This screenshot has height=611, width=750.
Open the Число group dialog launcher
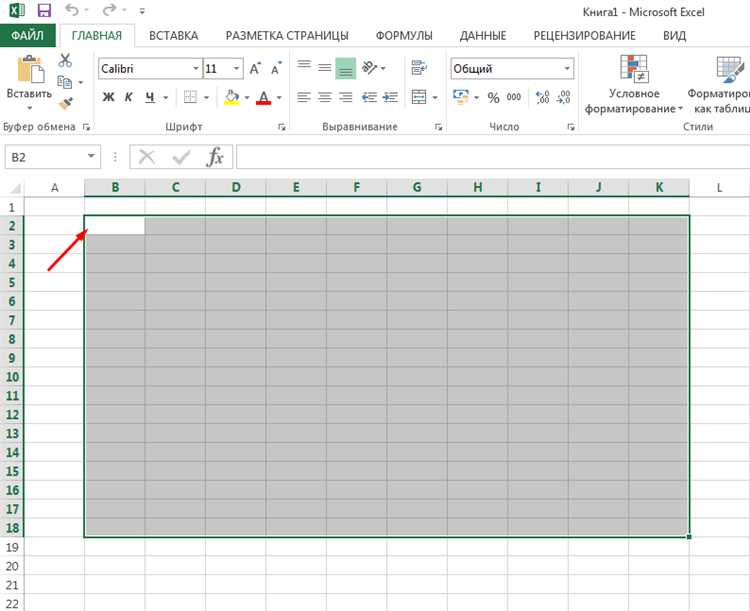click(571, 127)
